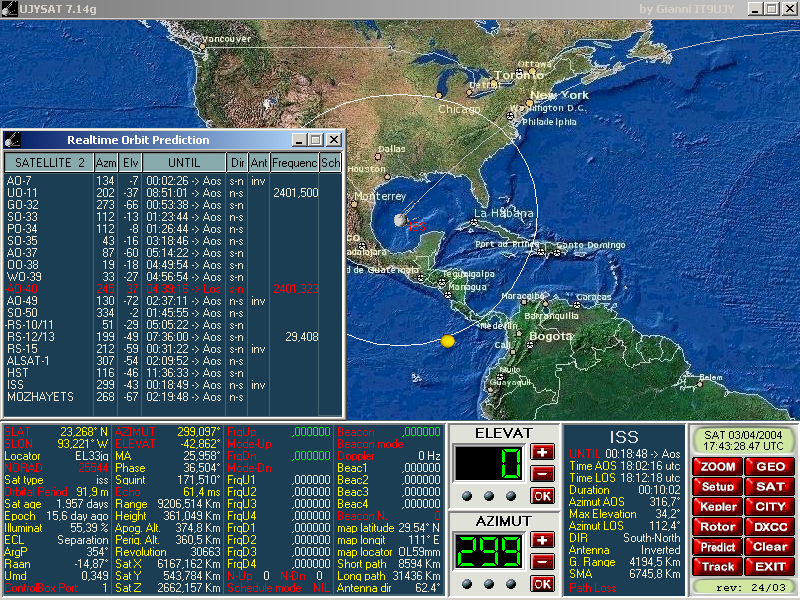This screenshot has width=800, height=600.
Task: Open the Setup panel
Action: [x=717, y=487]
